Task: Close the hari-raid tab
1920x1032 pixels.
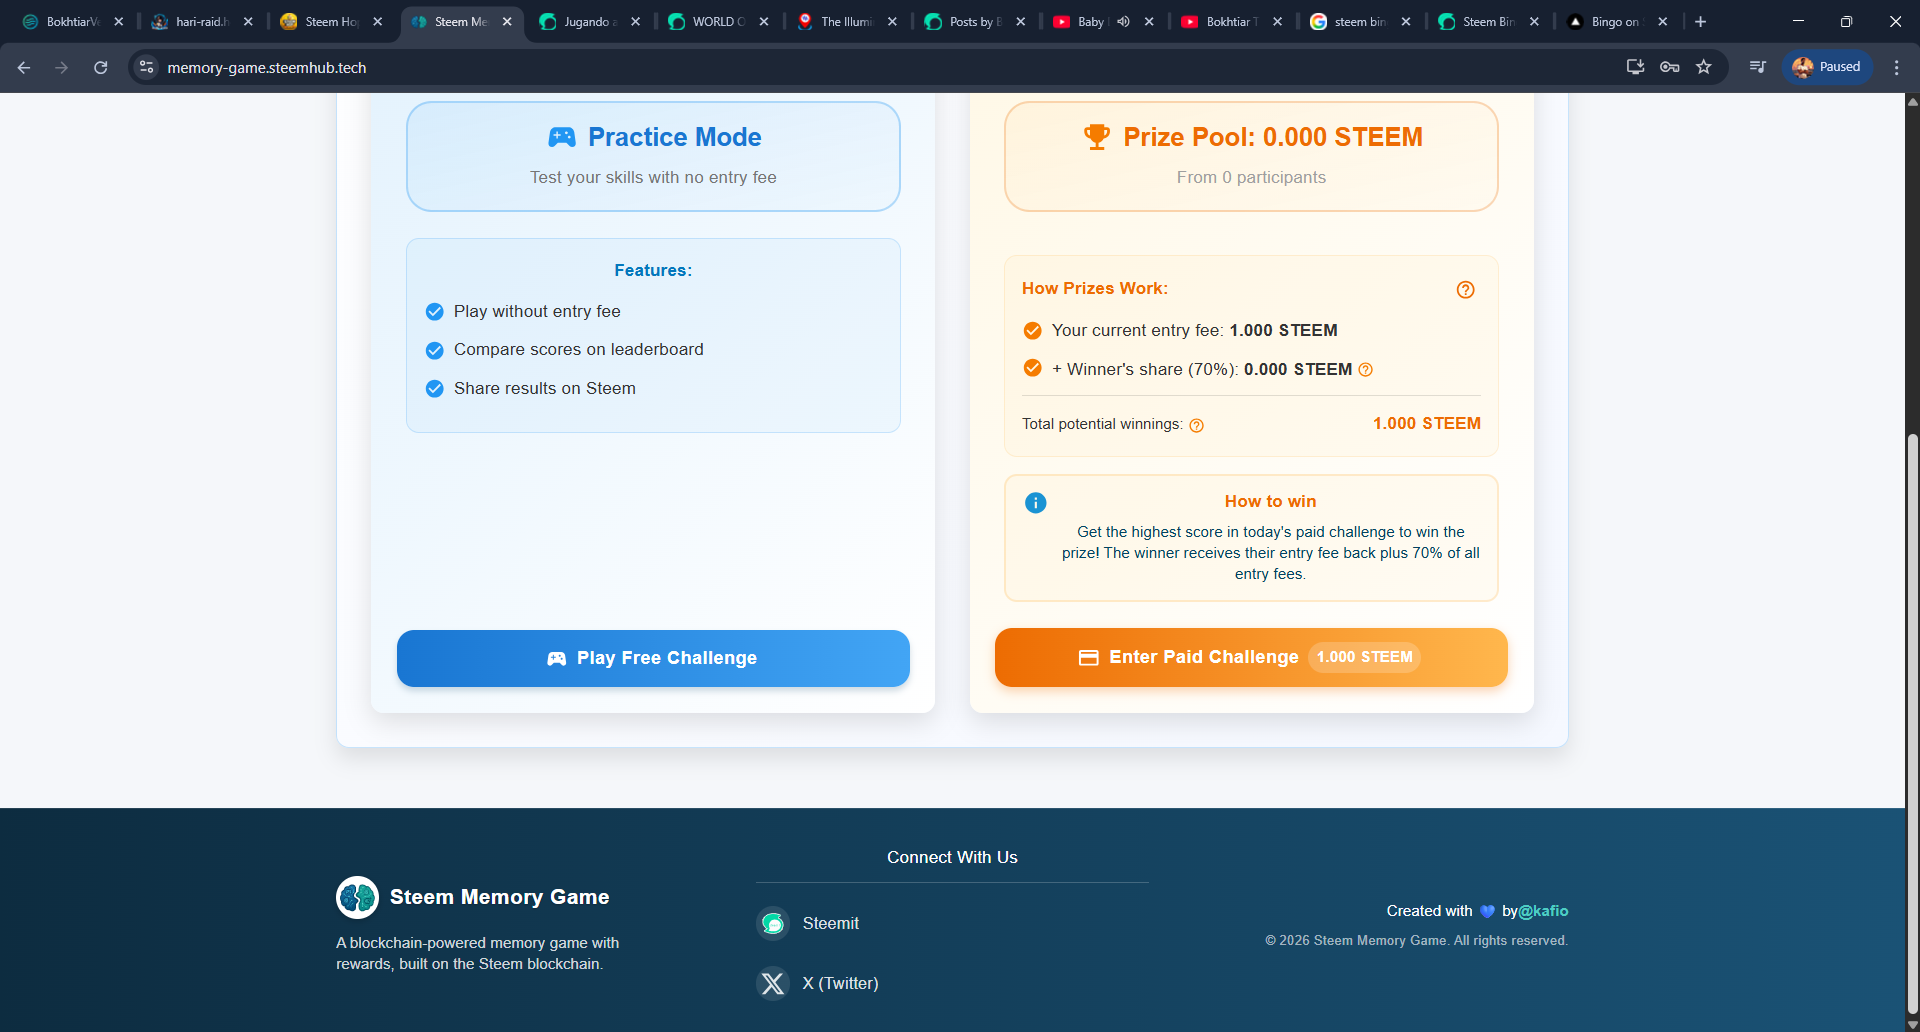Action: pyautogui.click(x=248, y=21)
